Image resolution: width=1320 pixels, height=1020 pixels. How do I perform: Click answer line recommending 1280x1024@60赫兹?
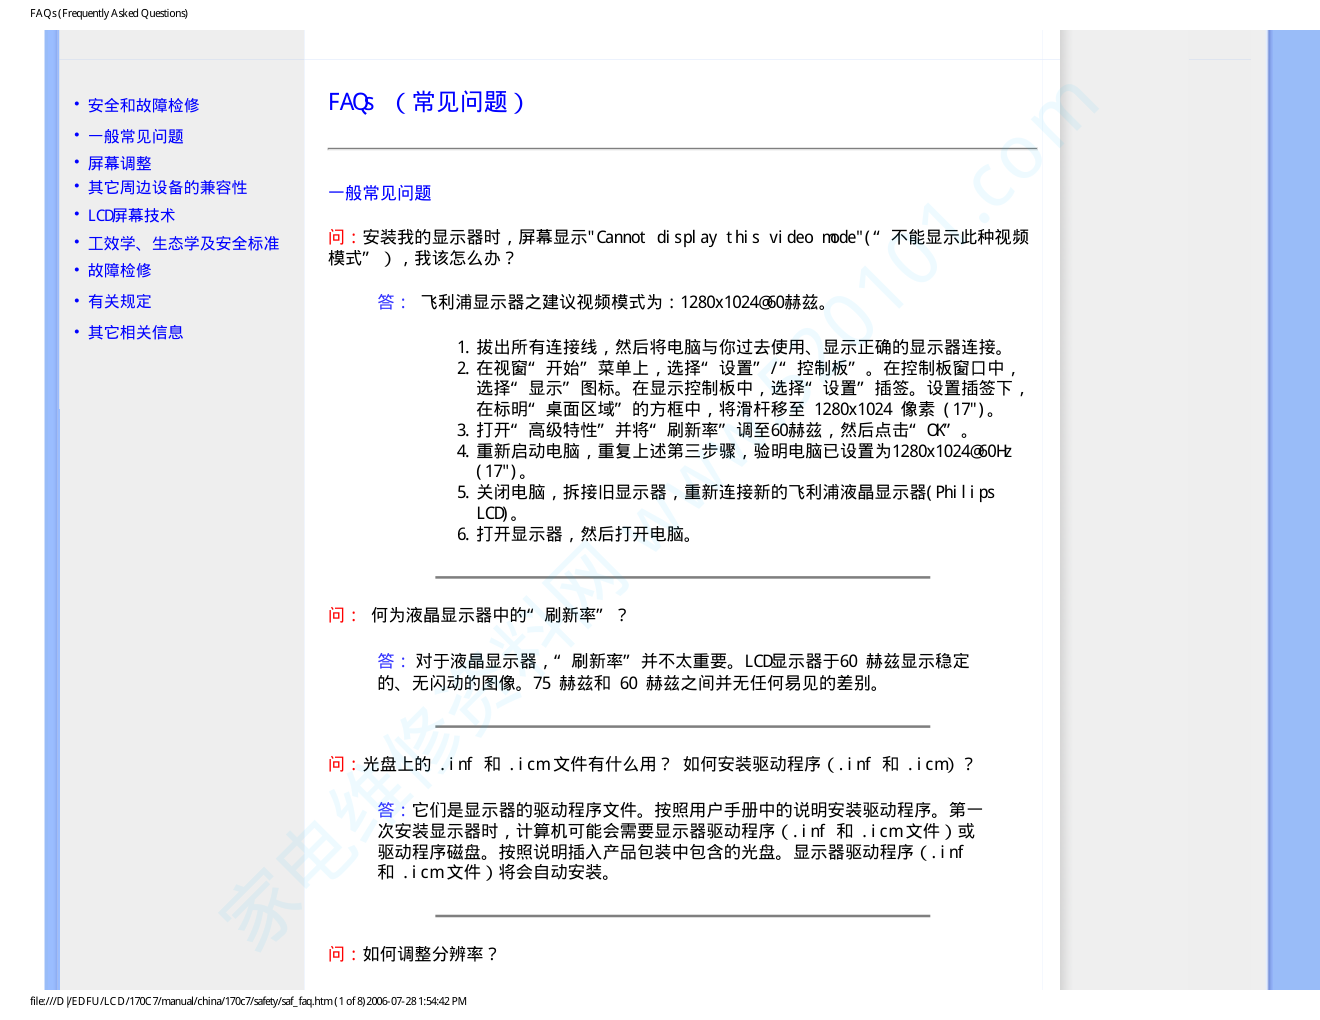[604, 302]
